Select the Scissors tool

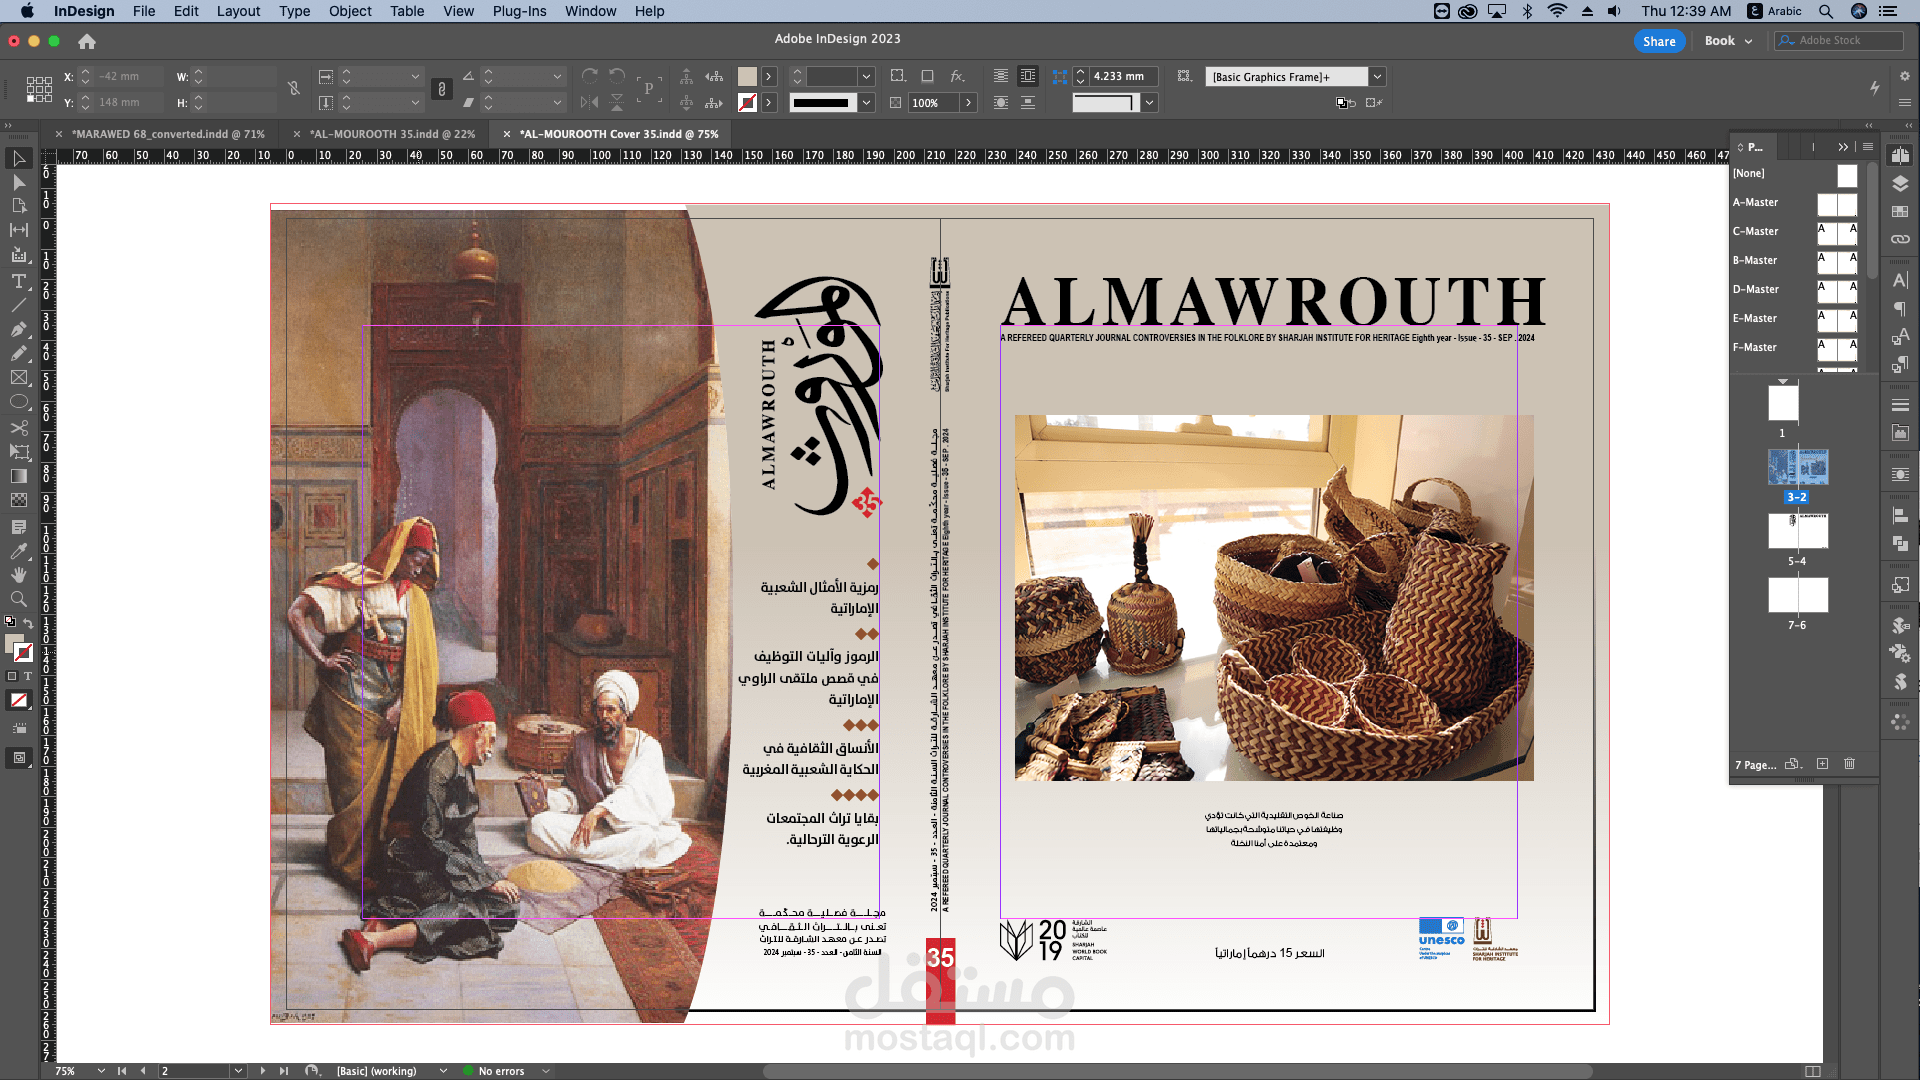[19, 427]
